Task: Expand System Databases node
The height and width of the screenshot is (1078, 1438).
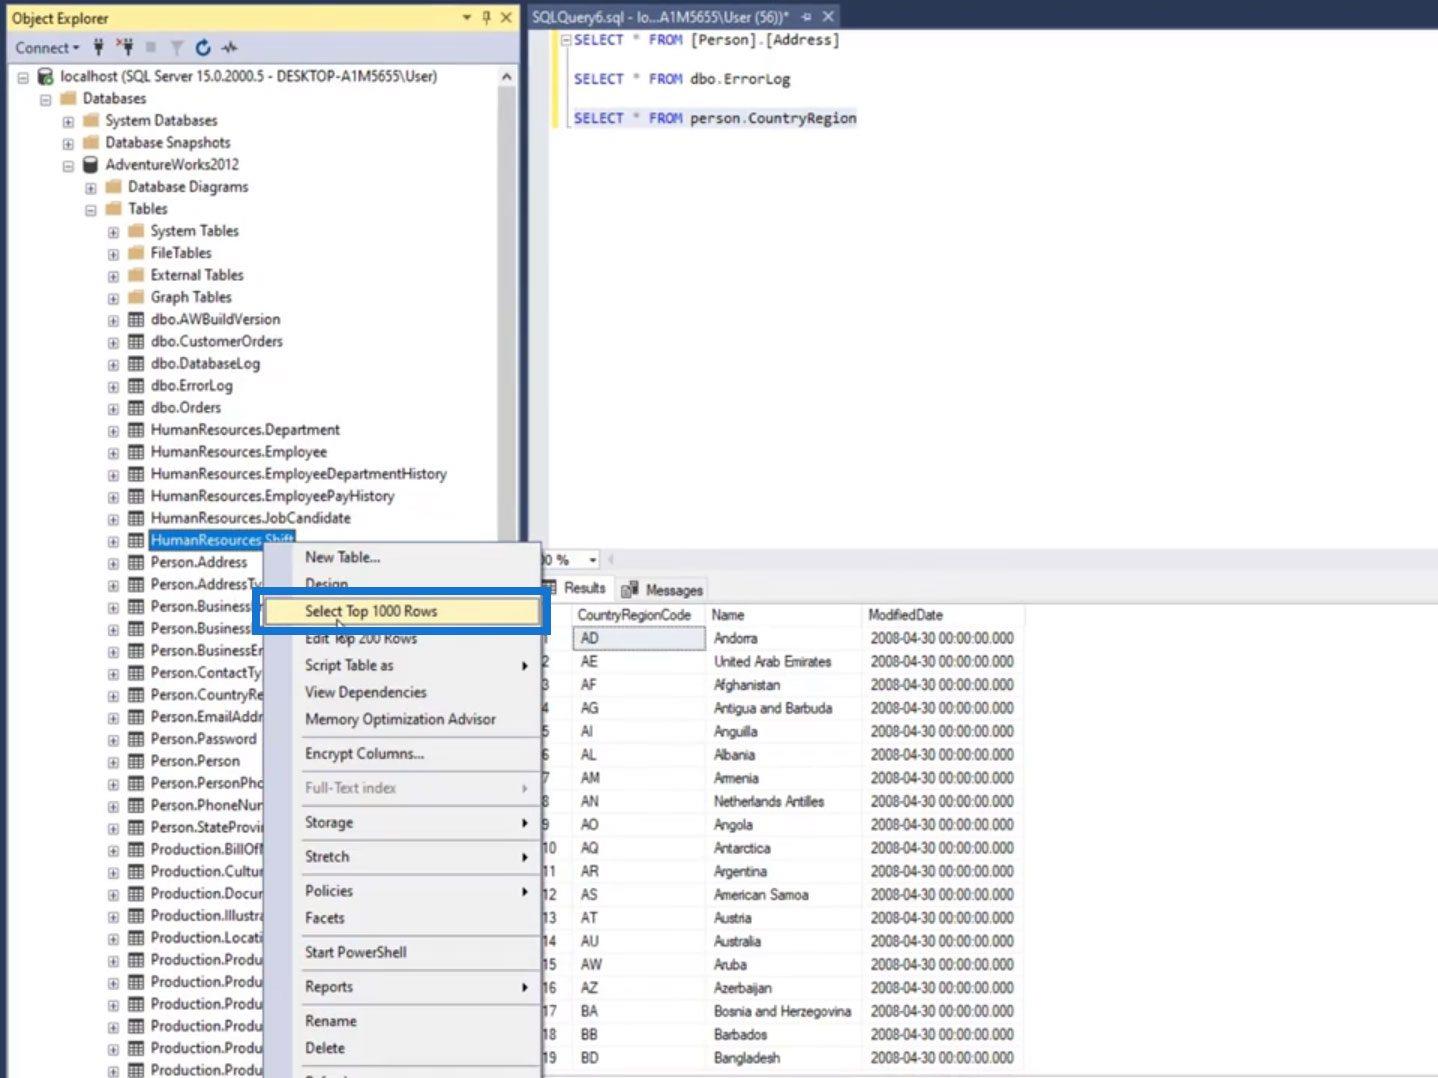Action: click(68, 121)
